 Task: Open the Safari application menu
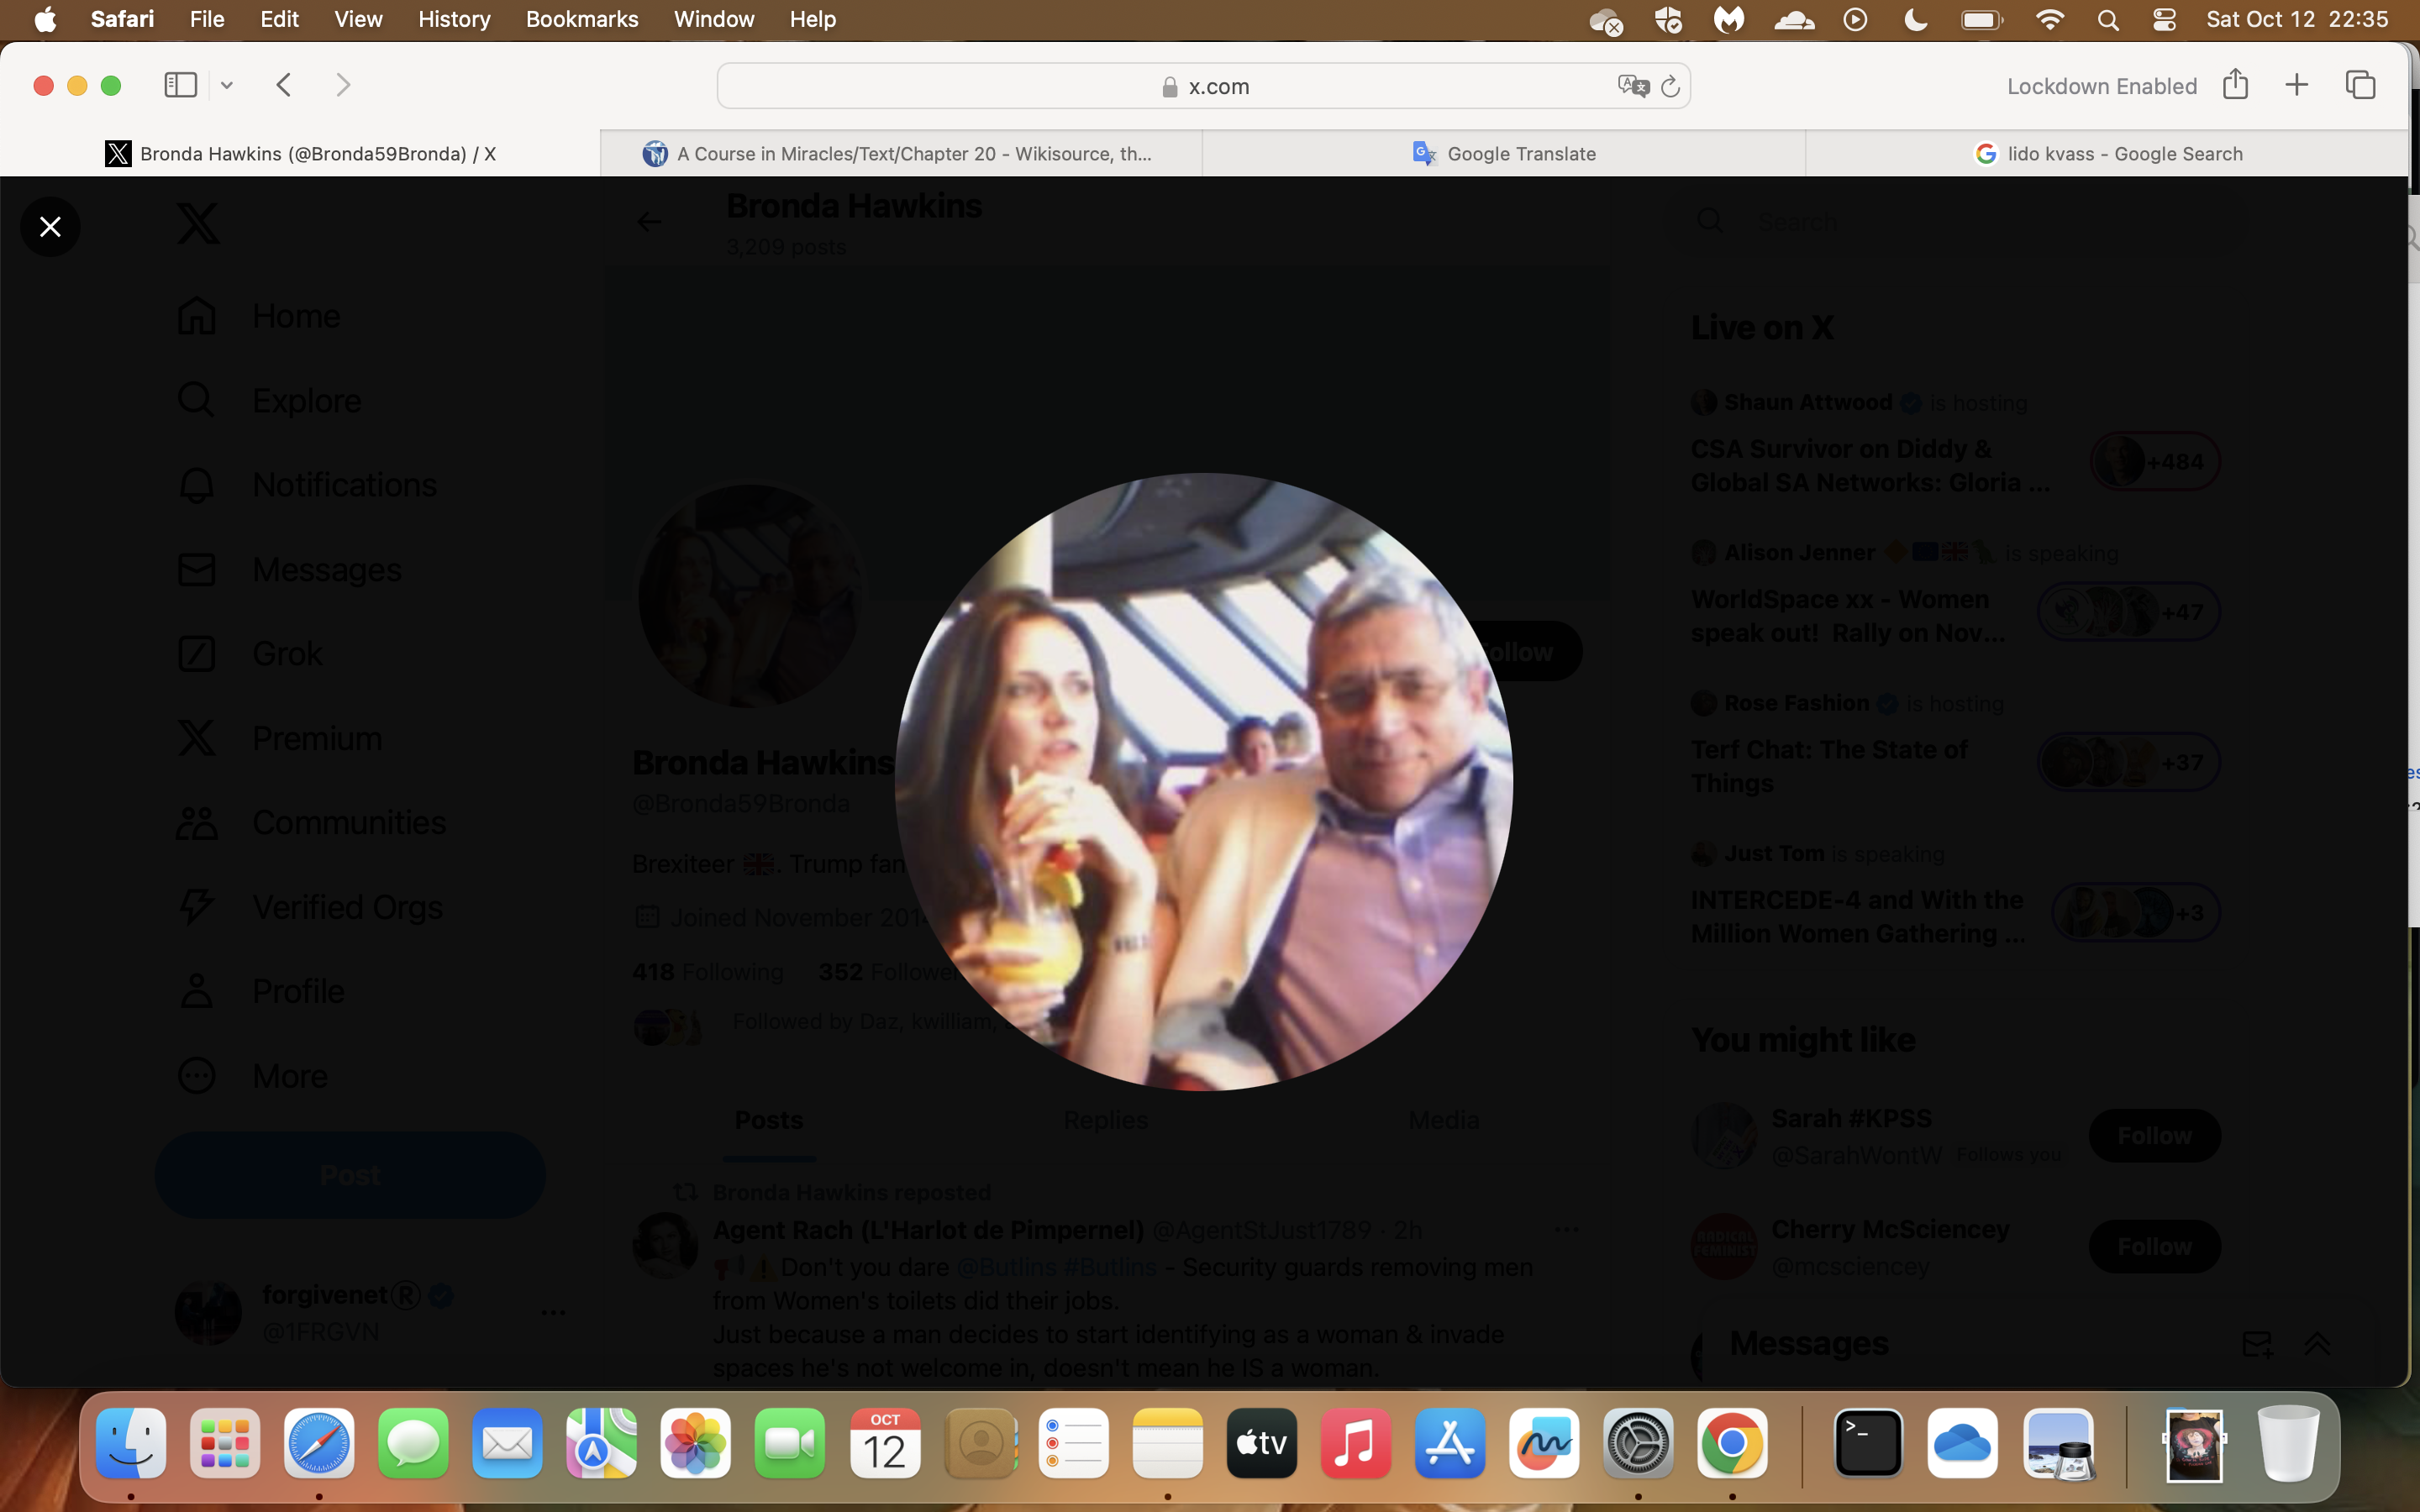point(122,19)
